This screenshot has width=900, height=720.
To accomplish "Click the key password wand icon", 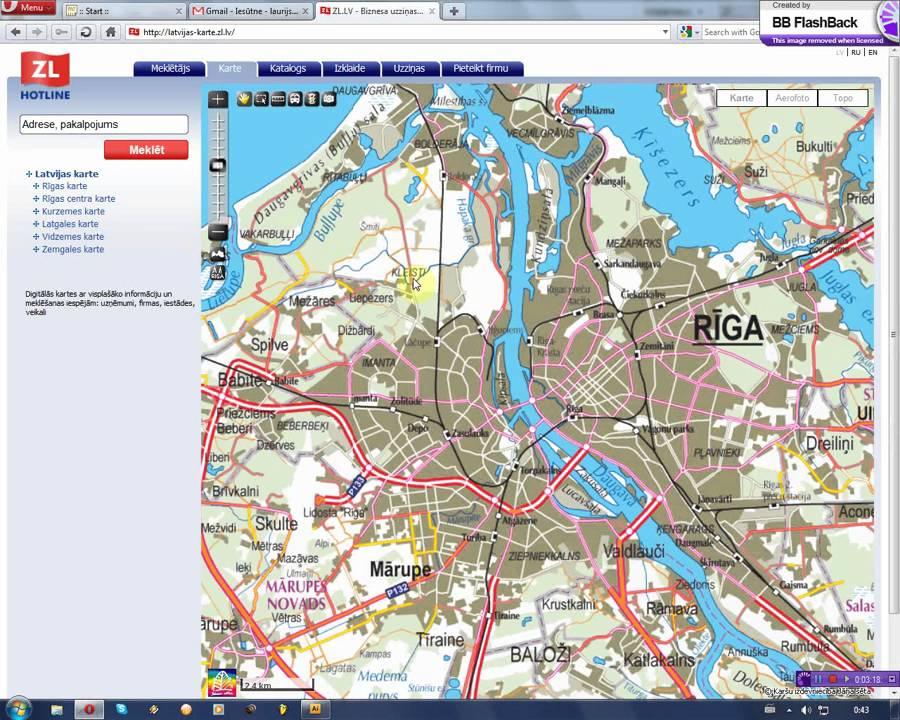I will (x=61, y=32).
